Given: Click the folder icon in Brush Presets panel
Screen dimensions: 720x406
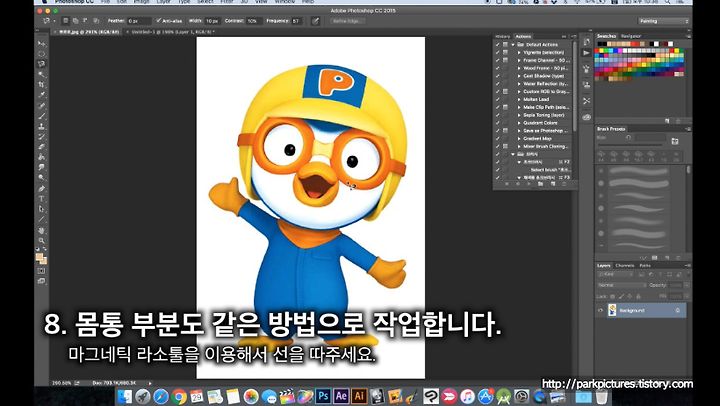Looking at the screenshot, I should (675, 141).
